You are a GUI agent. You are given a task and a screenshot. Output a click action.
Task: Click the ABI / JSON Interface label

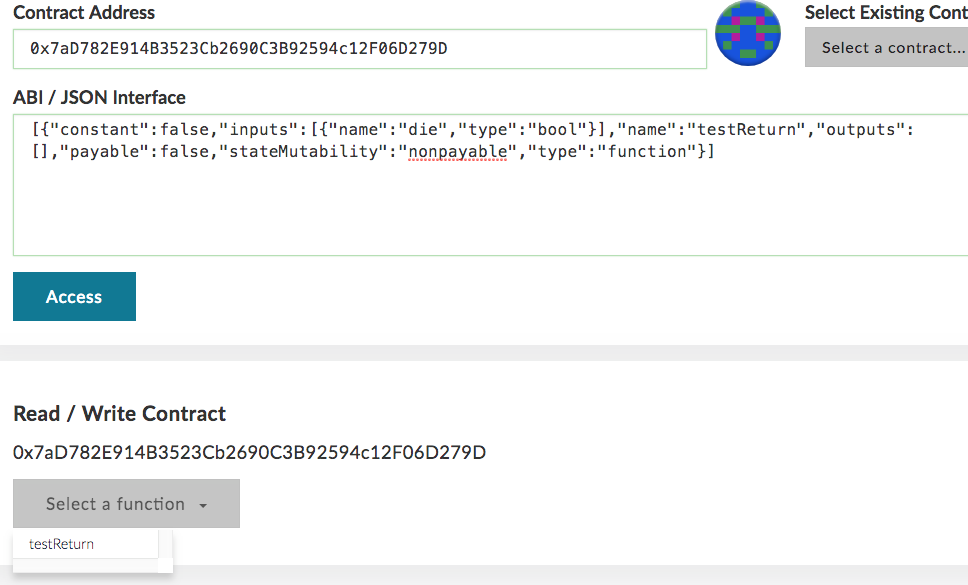click(x=98, y=97)
